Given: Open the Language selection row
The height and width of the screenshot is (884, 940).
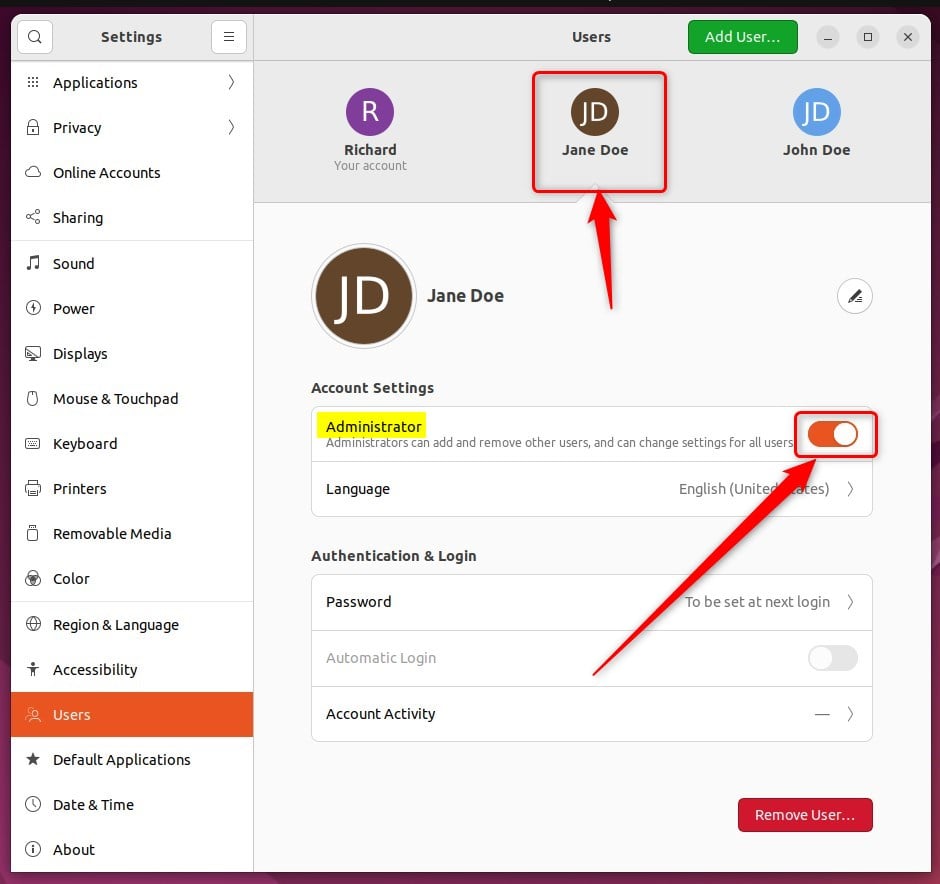Looking at the screenshot, I should pos(591,489).
